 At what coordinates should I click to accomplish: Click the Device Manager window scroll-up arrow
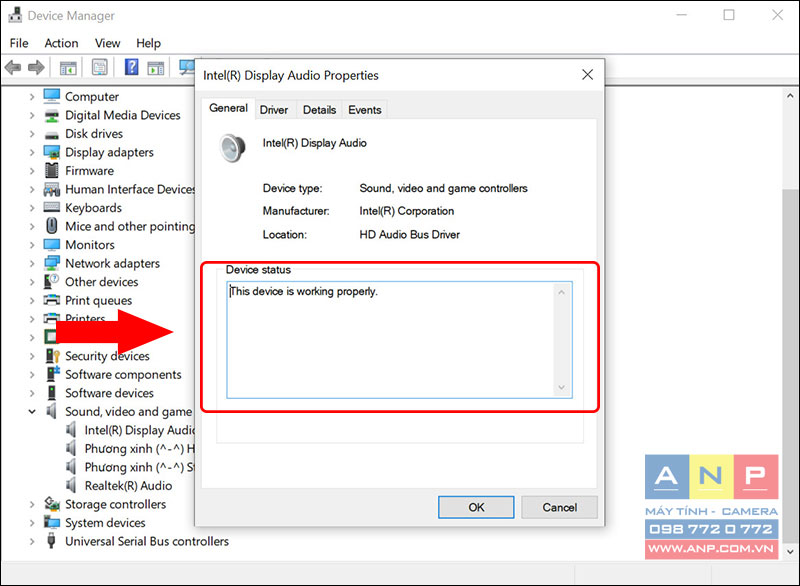coord(790,95)
